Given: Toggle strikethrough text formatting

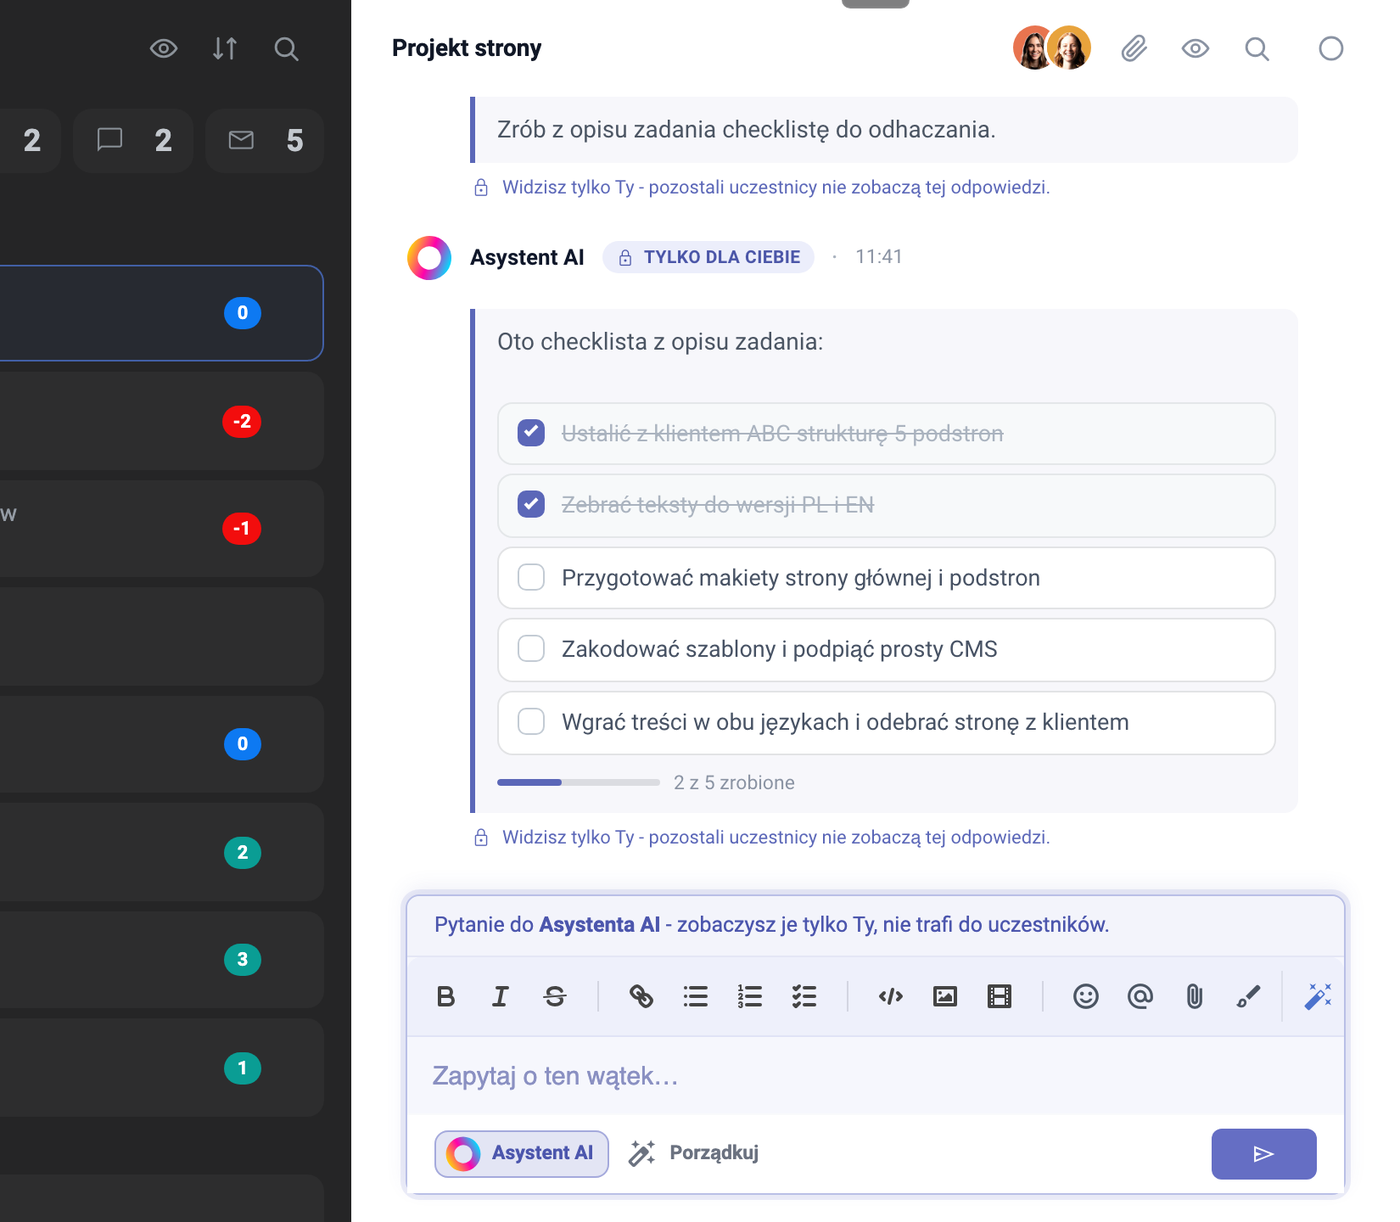Looking at the screenshot, I should 555,996.
